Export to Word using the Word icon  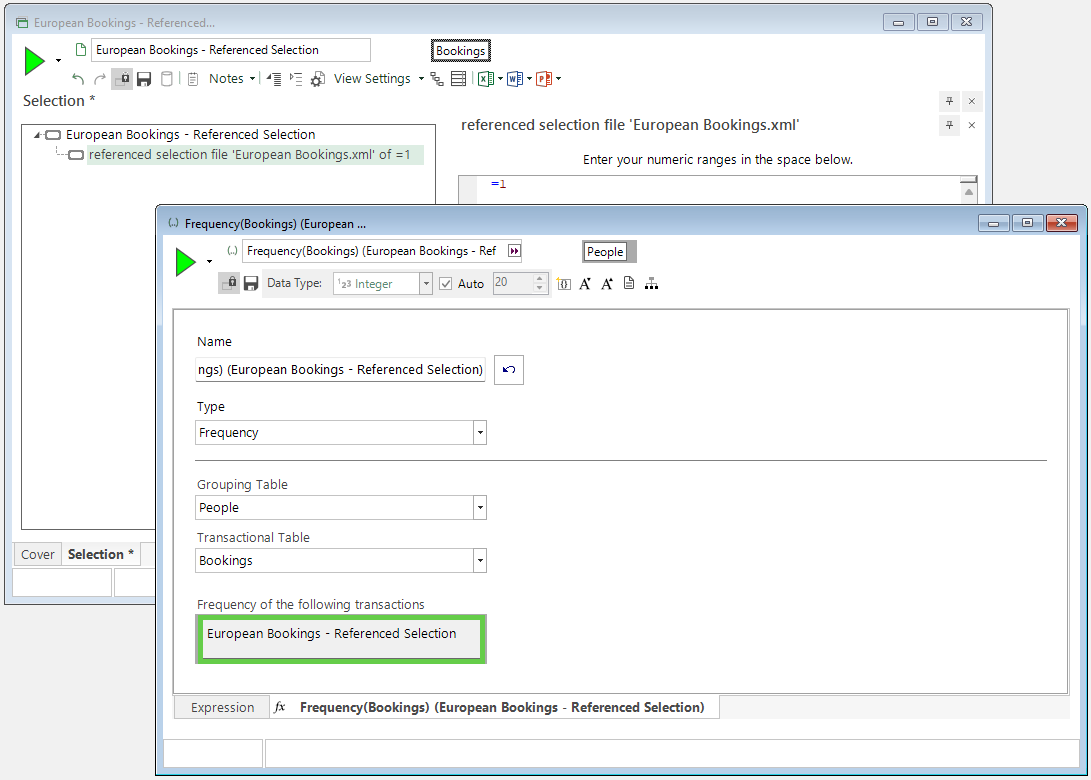515,79
